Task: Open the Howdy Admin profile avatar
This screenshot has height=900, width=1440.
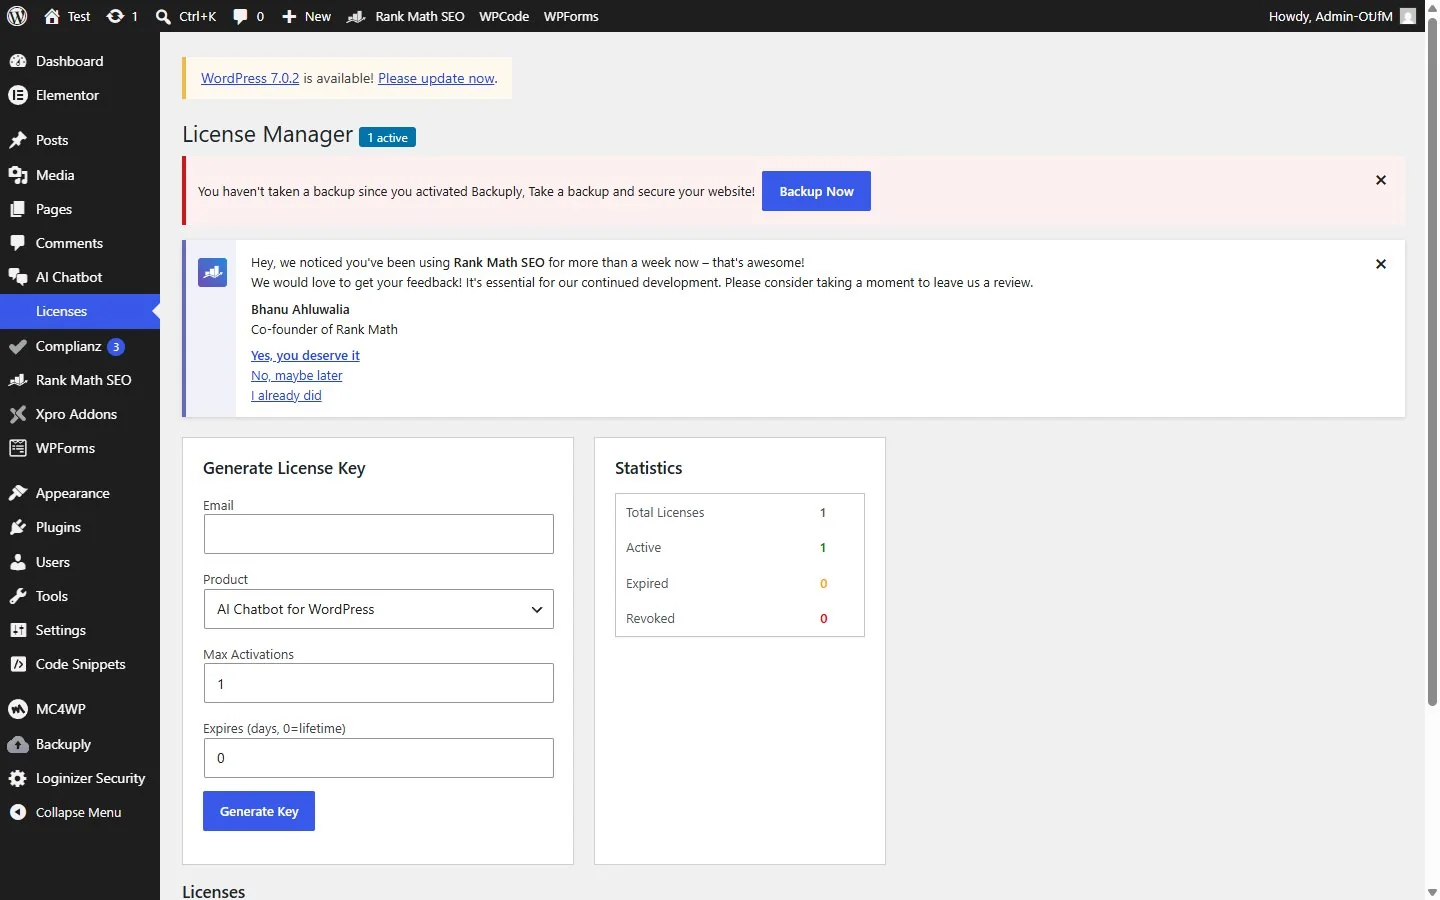Action: point(1408,16)
